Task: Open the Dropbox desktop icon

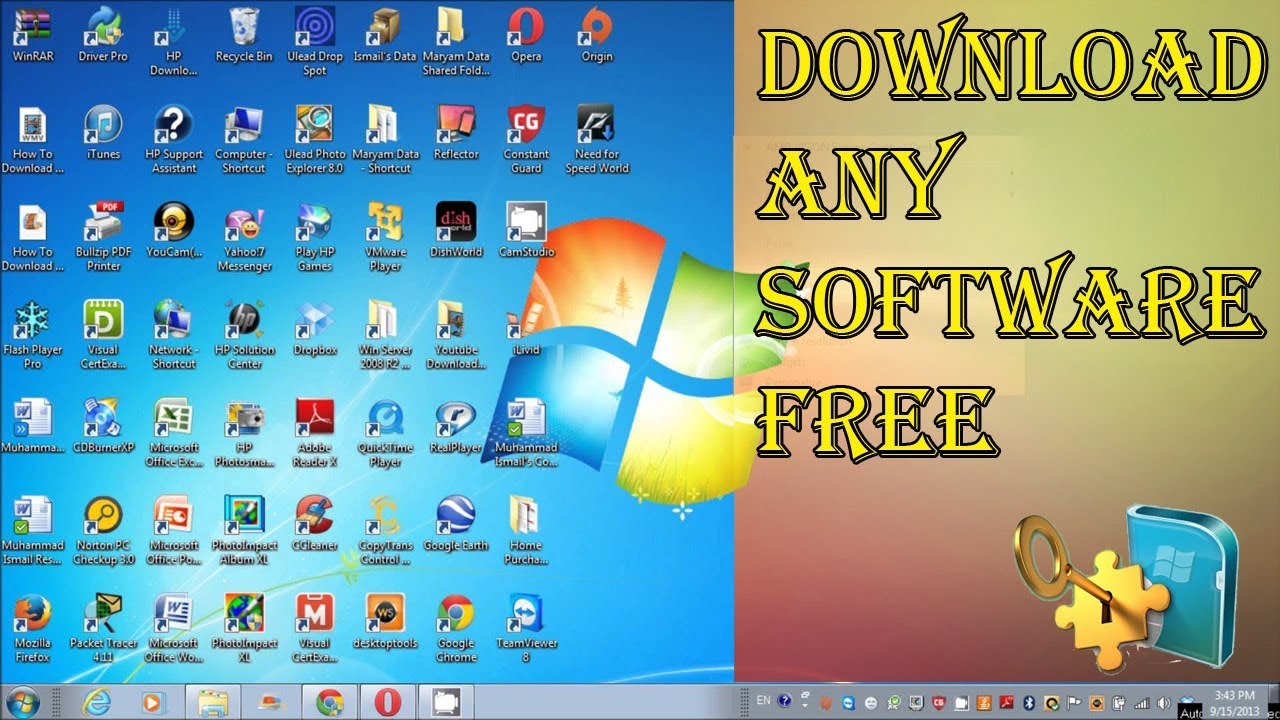Action: pyautogui.click(x=315, y=329)
